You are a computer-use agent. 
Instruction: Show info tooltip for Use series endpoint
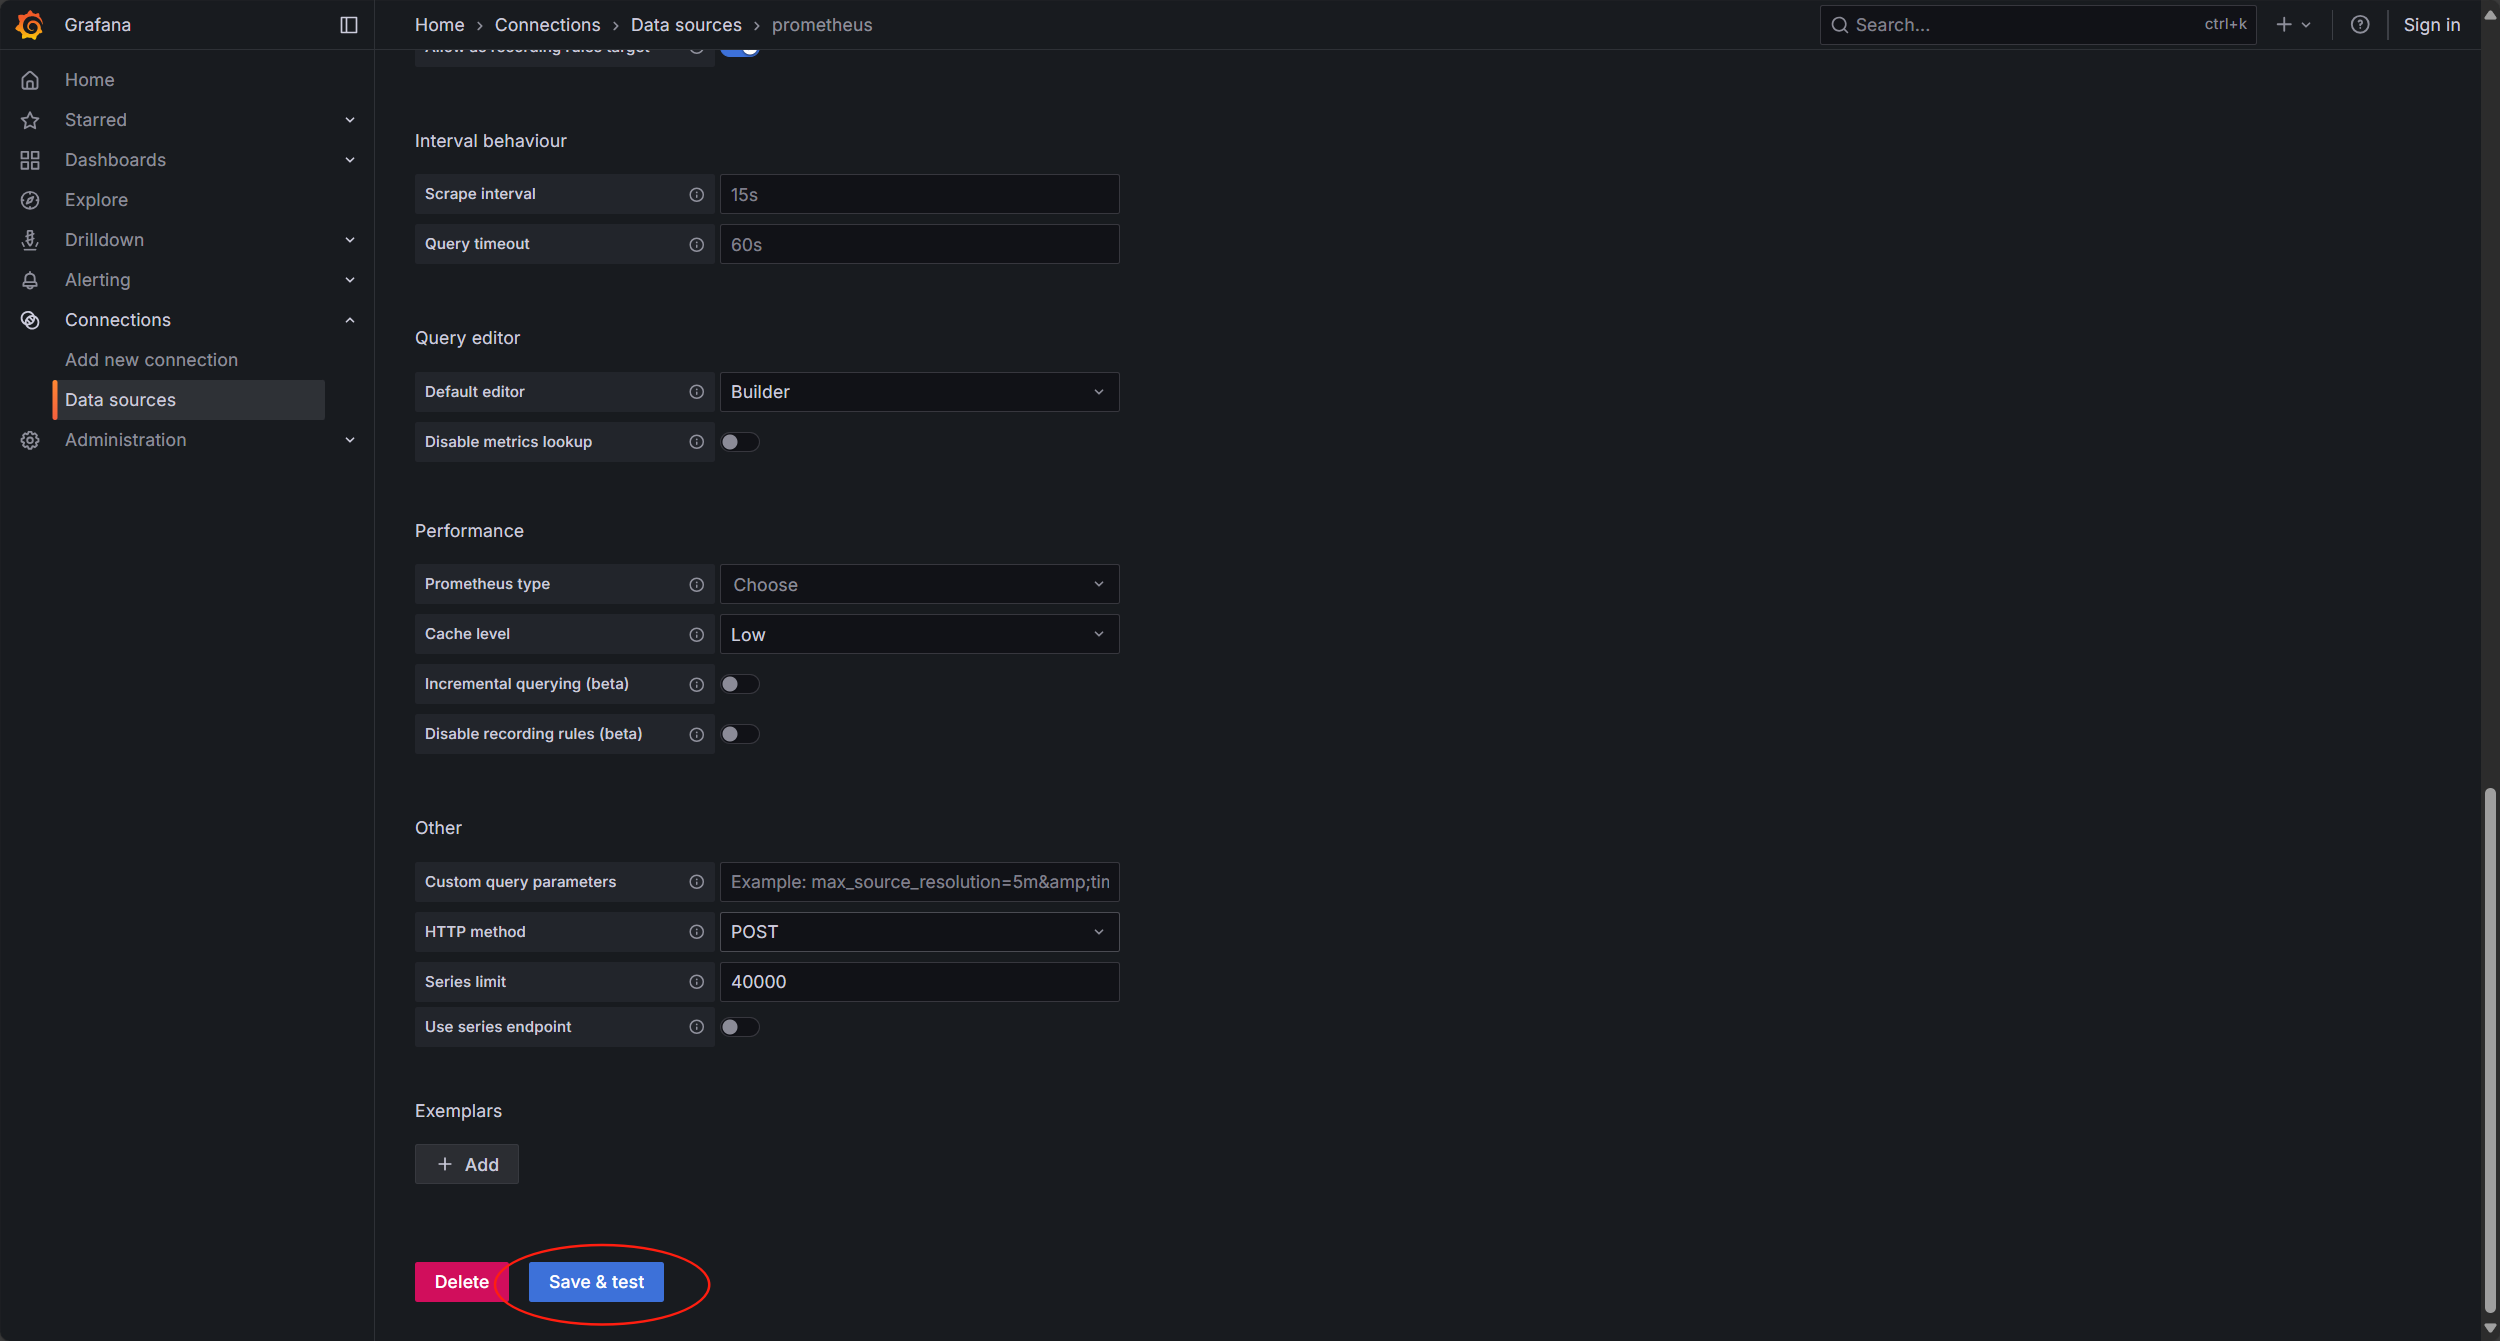[697, 1027]
